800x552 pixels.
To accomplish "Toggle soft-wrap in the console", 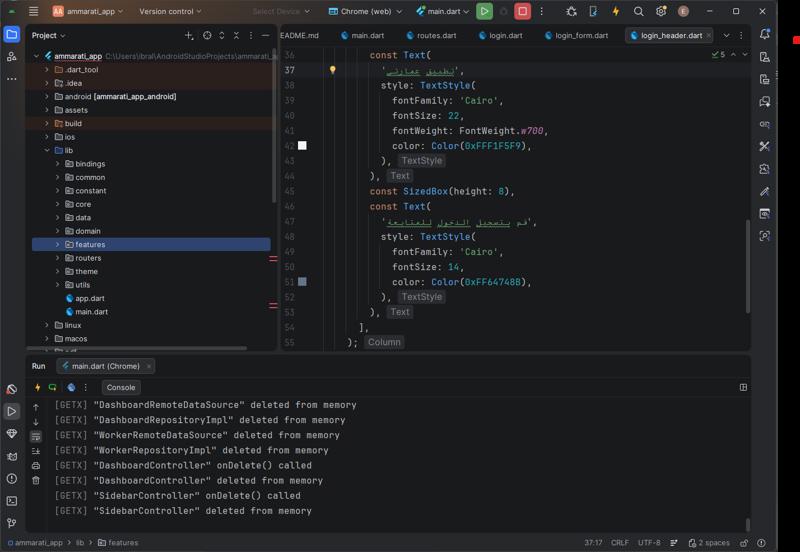I will click(x=36, y=437).
